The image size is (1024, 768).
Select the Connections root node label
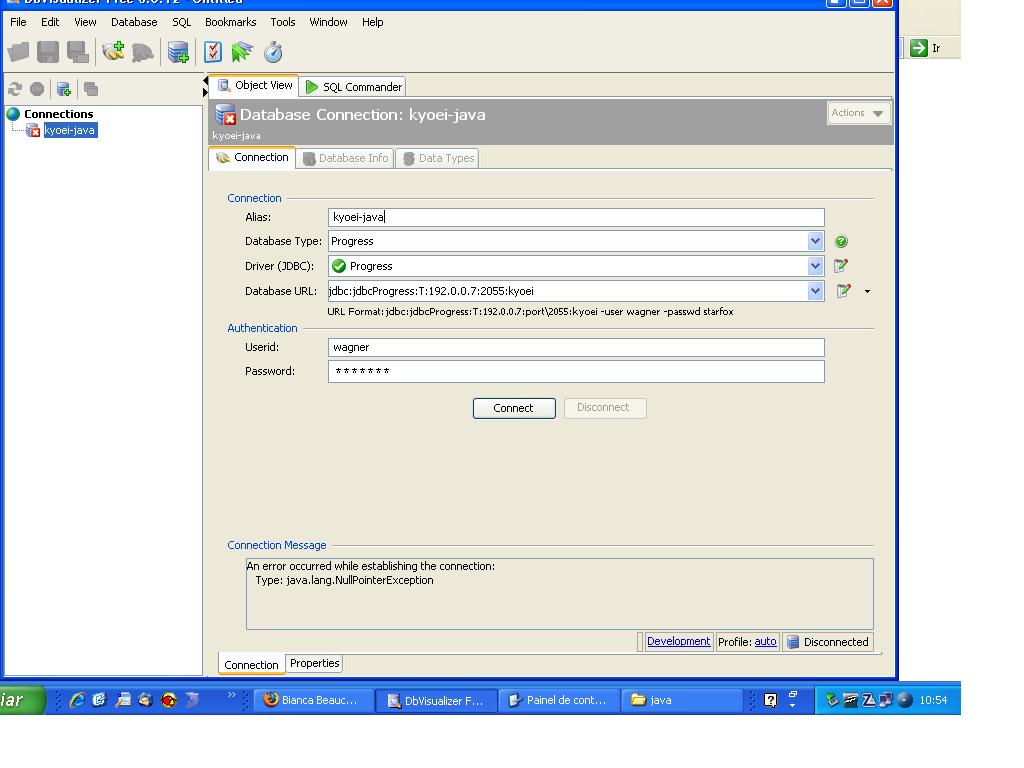click(59, 114)
